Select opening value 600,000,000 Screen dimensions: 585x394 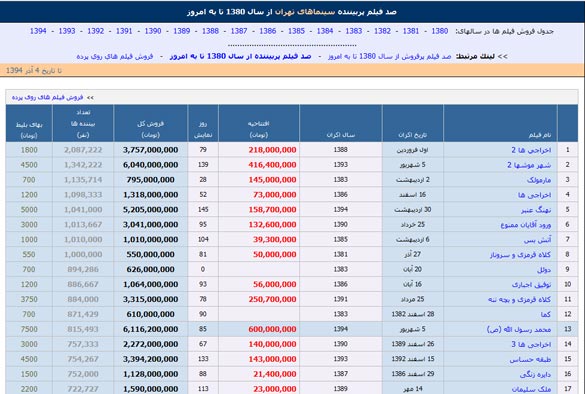(x=272, y=329)
